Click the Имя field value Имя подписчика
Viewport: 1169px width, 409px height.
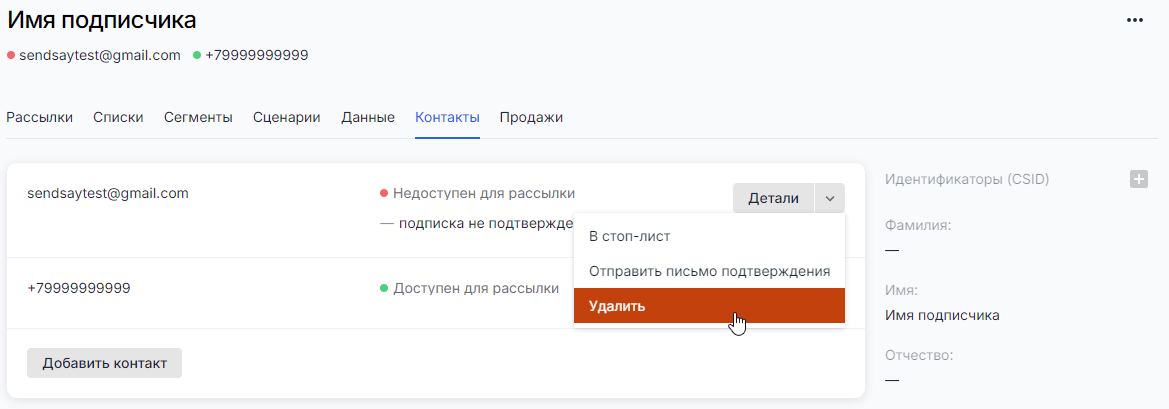(942, 315)
